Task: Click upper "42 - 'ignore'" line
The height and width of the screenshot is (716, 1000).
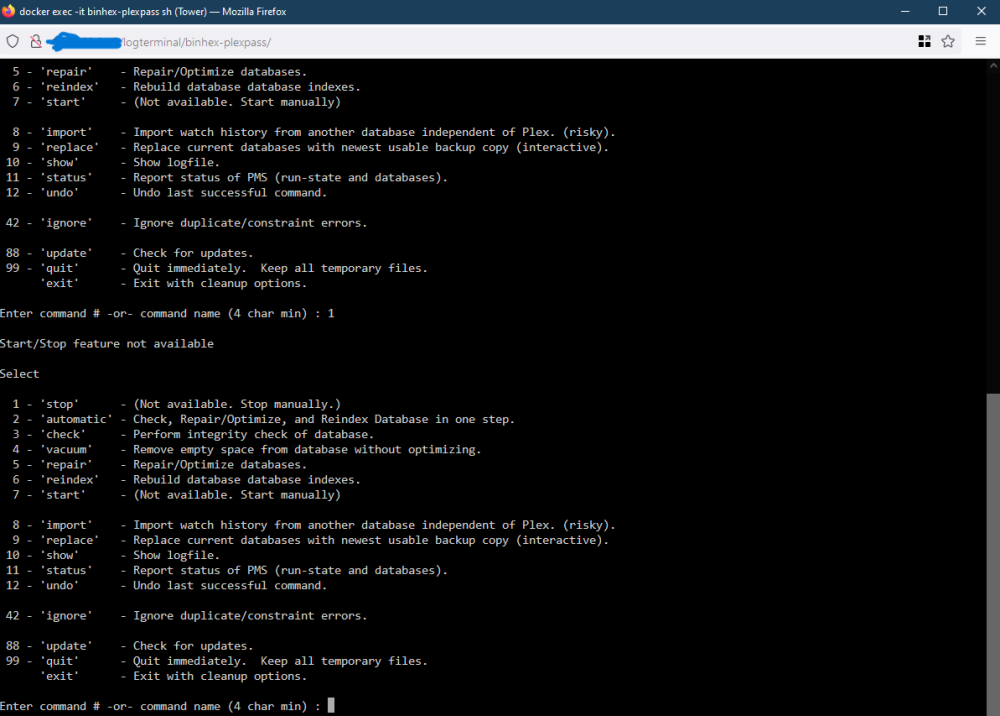Action: [186, 223]
